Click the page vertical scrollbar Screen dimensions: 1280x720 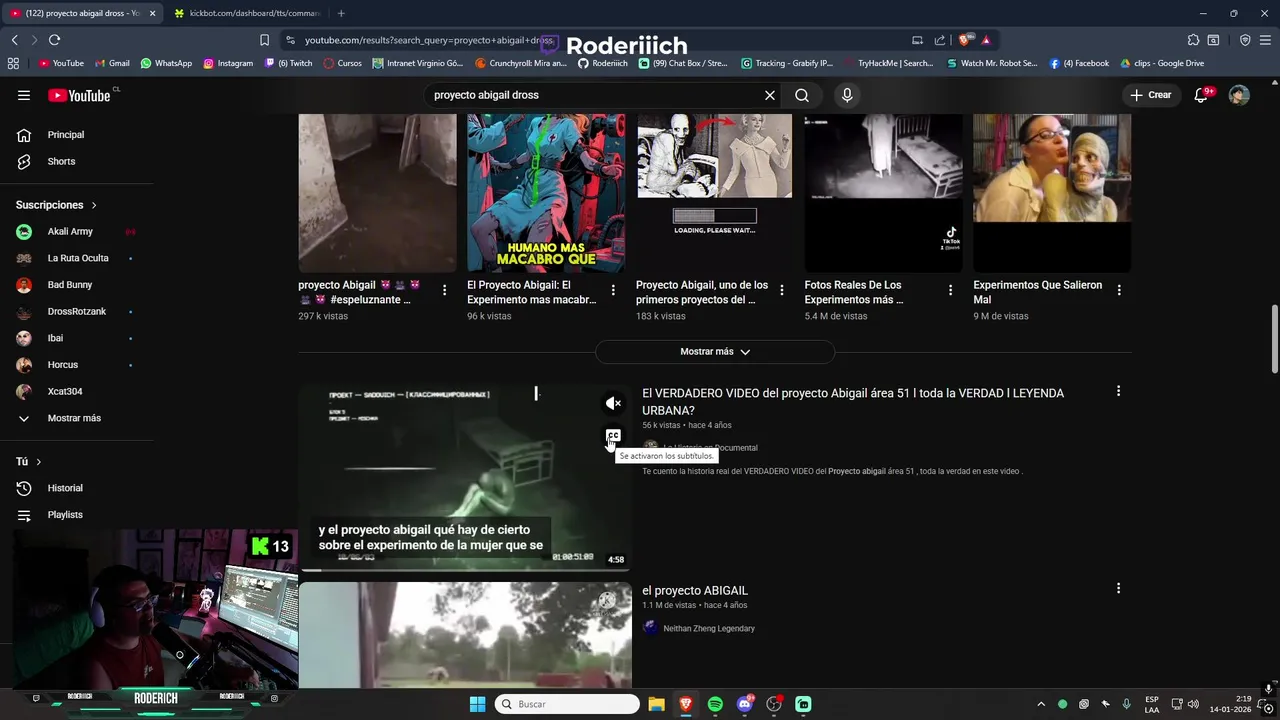point(1274,340)
